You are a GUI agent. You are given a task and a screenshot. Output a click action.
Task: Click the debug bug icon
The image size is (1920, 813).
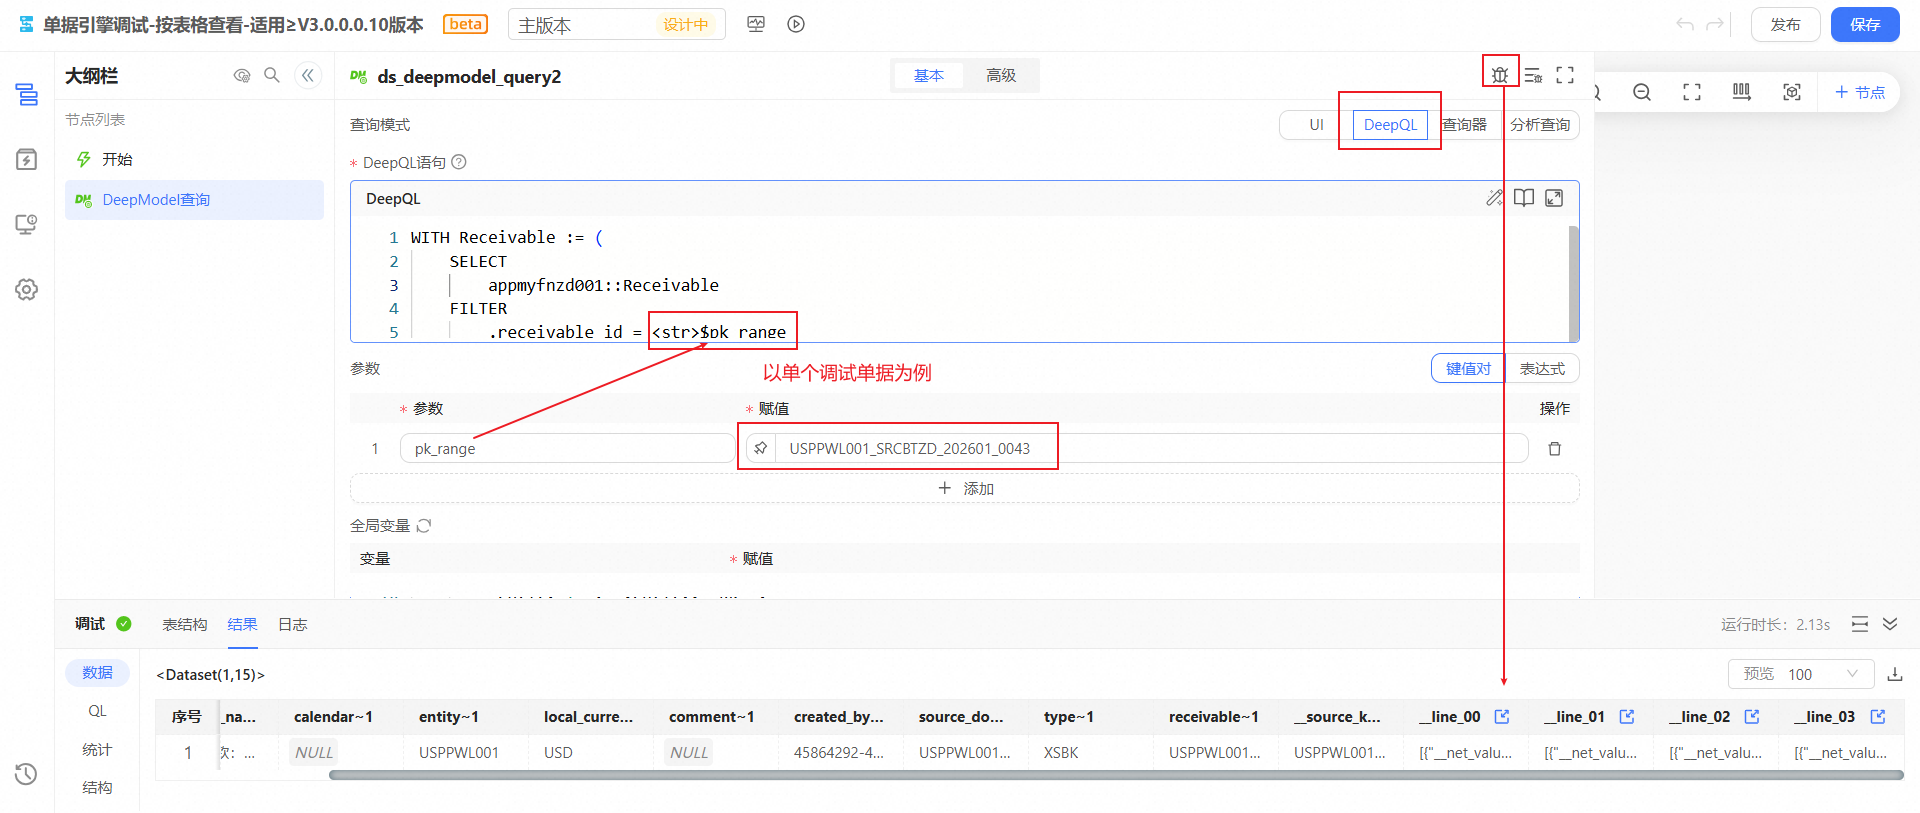[1499, 75]
